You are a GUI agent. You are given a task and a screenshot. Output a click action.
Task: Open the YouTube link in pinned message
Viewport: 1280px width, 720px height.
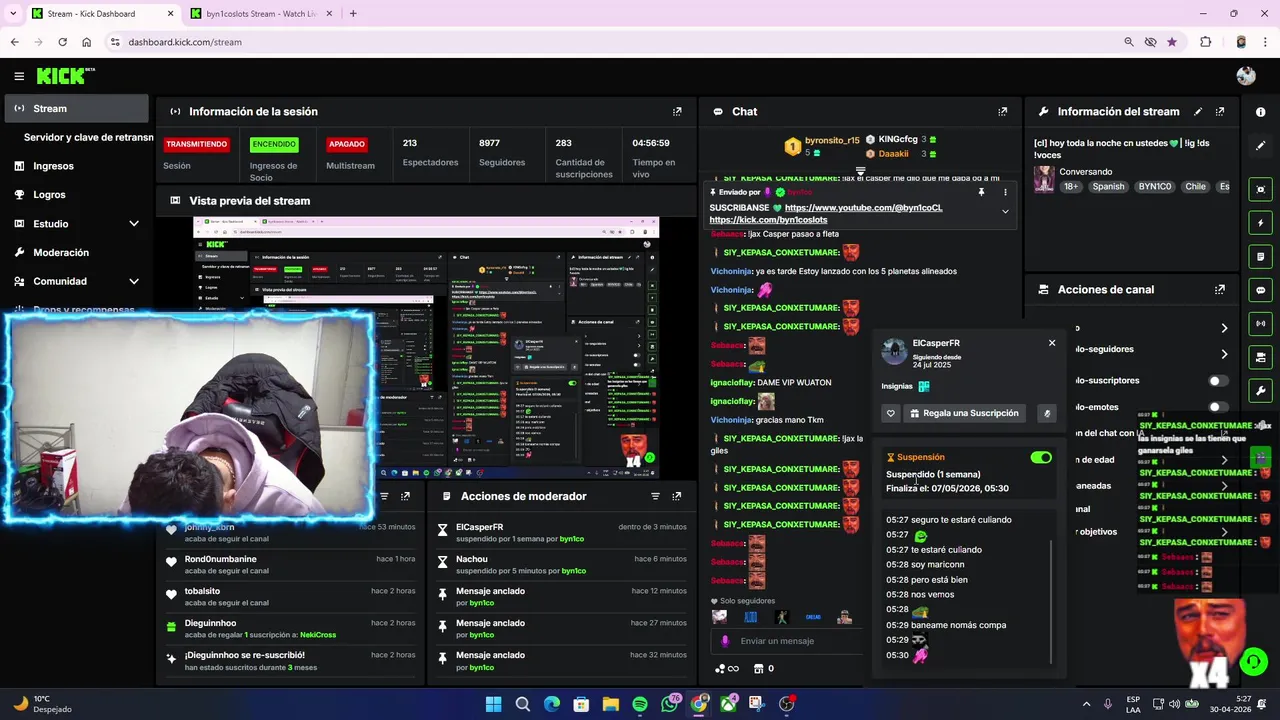point(863,208)
